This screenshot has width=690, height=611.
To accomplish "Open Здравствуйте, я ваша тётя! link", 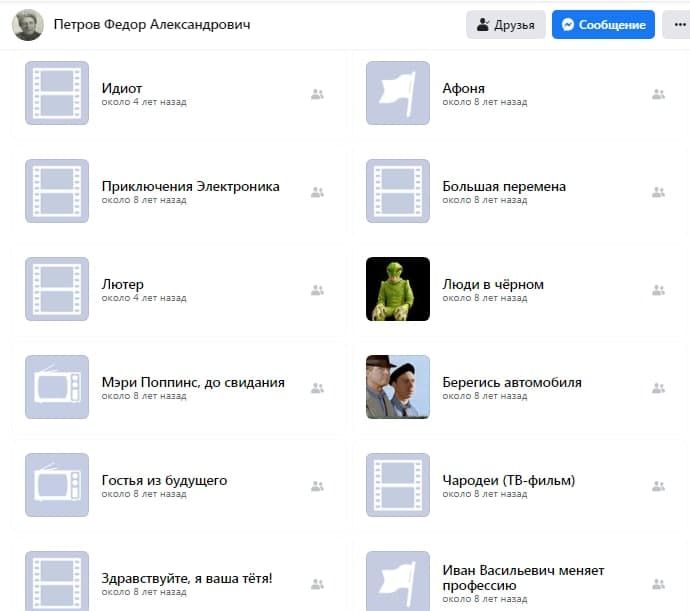I will point(187,578).
